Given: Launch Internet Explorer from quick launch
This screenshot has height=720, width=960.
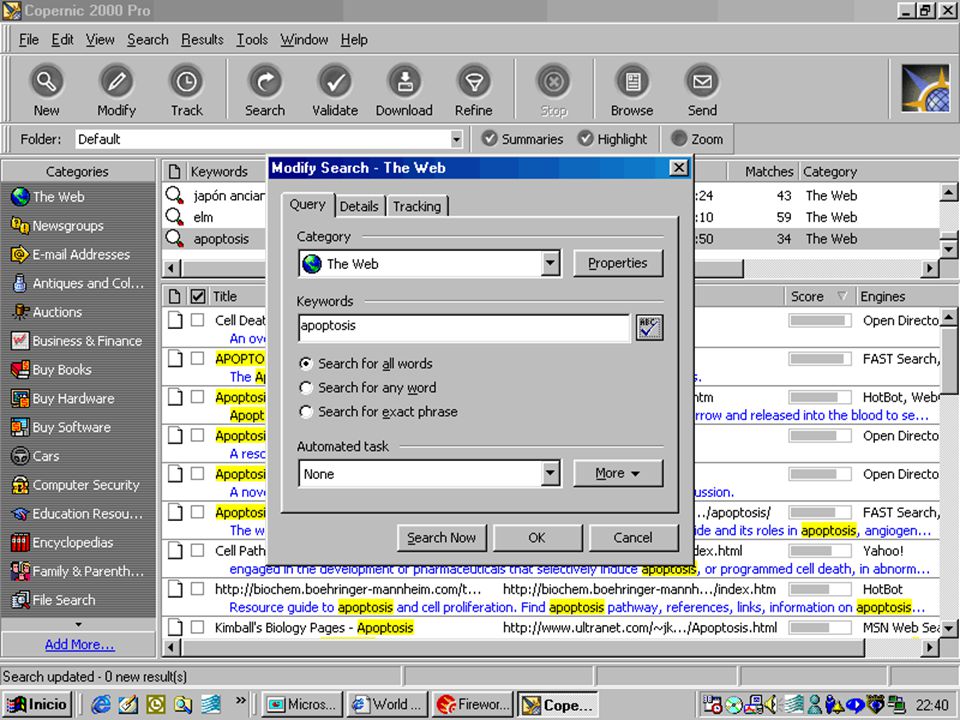Looking at the screenshot, I should coord(101,705).
